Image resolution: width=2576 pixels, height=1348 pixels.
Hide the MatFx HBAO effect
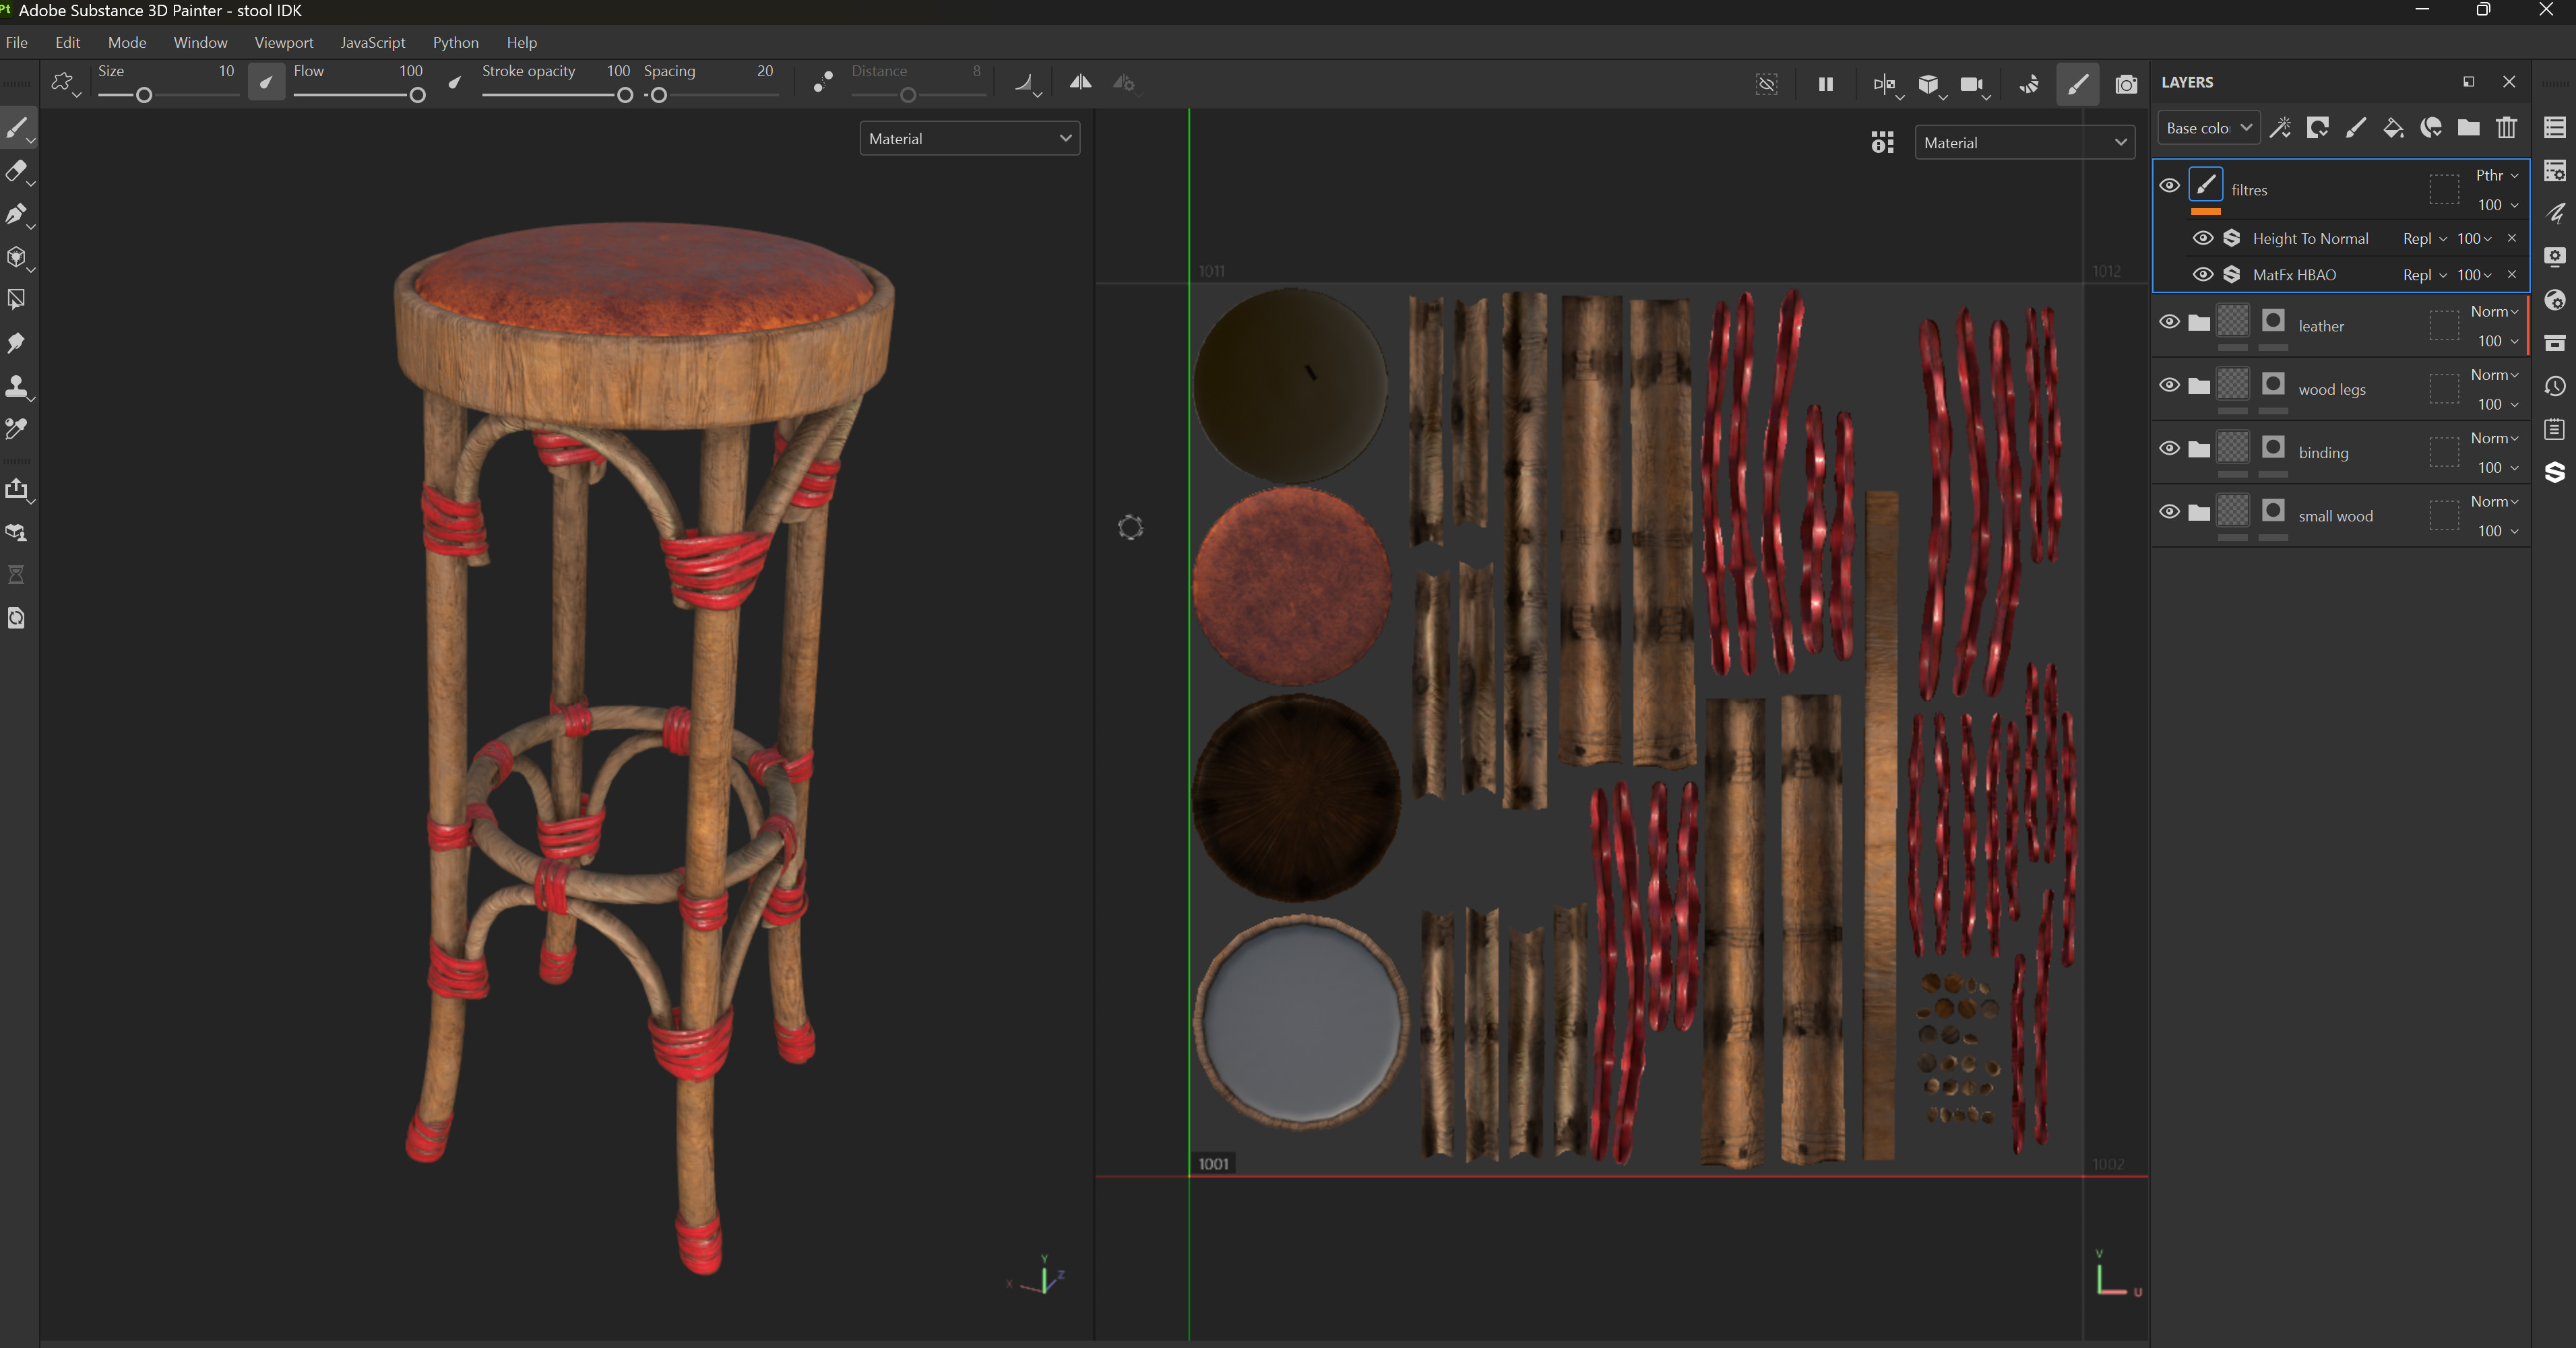pyautogui.click(x=2202, y=274)
